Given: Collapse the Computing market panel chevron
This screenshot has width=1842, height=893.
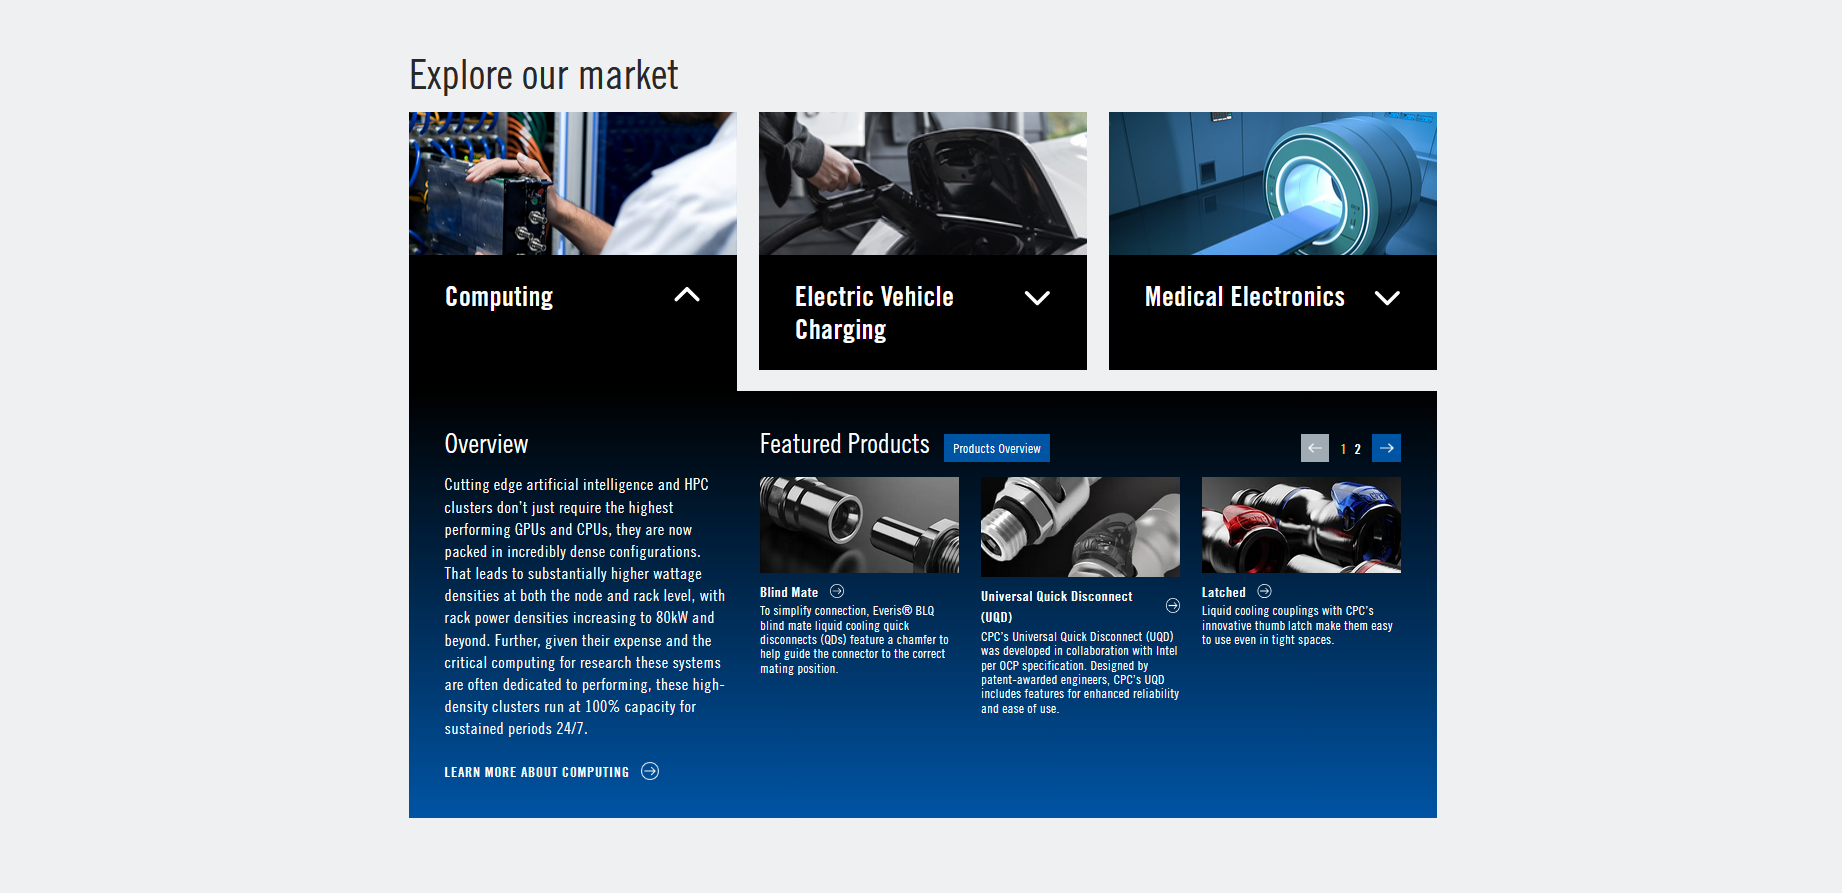Looking at the screenshot, I should pyautogui.click(x=687, y=295).
